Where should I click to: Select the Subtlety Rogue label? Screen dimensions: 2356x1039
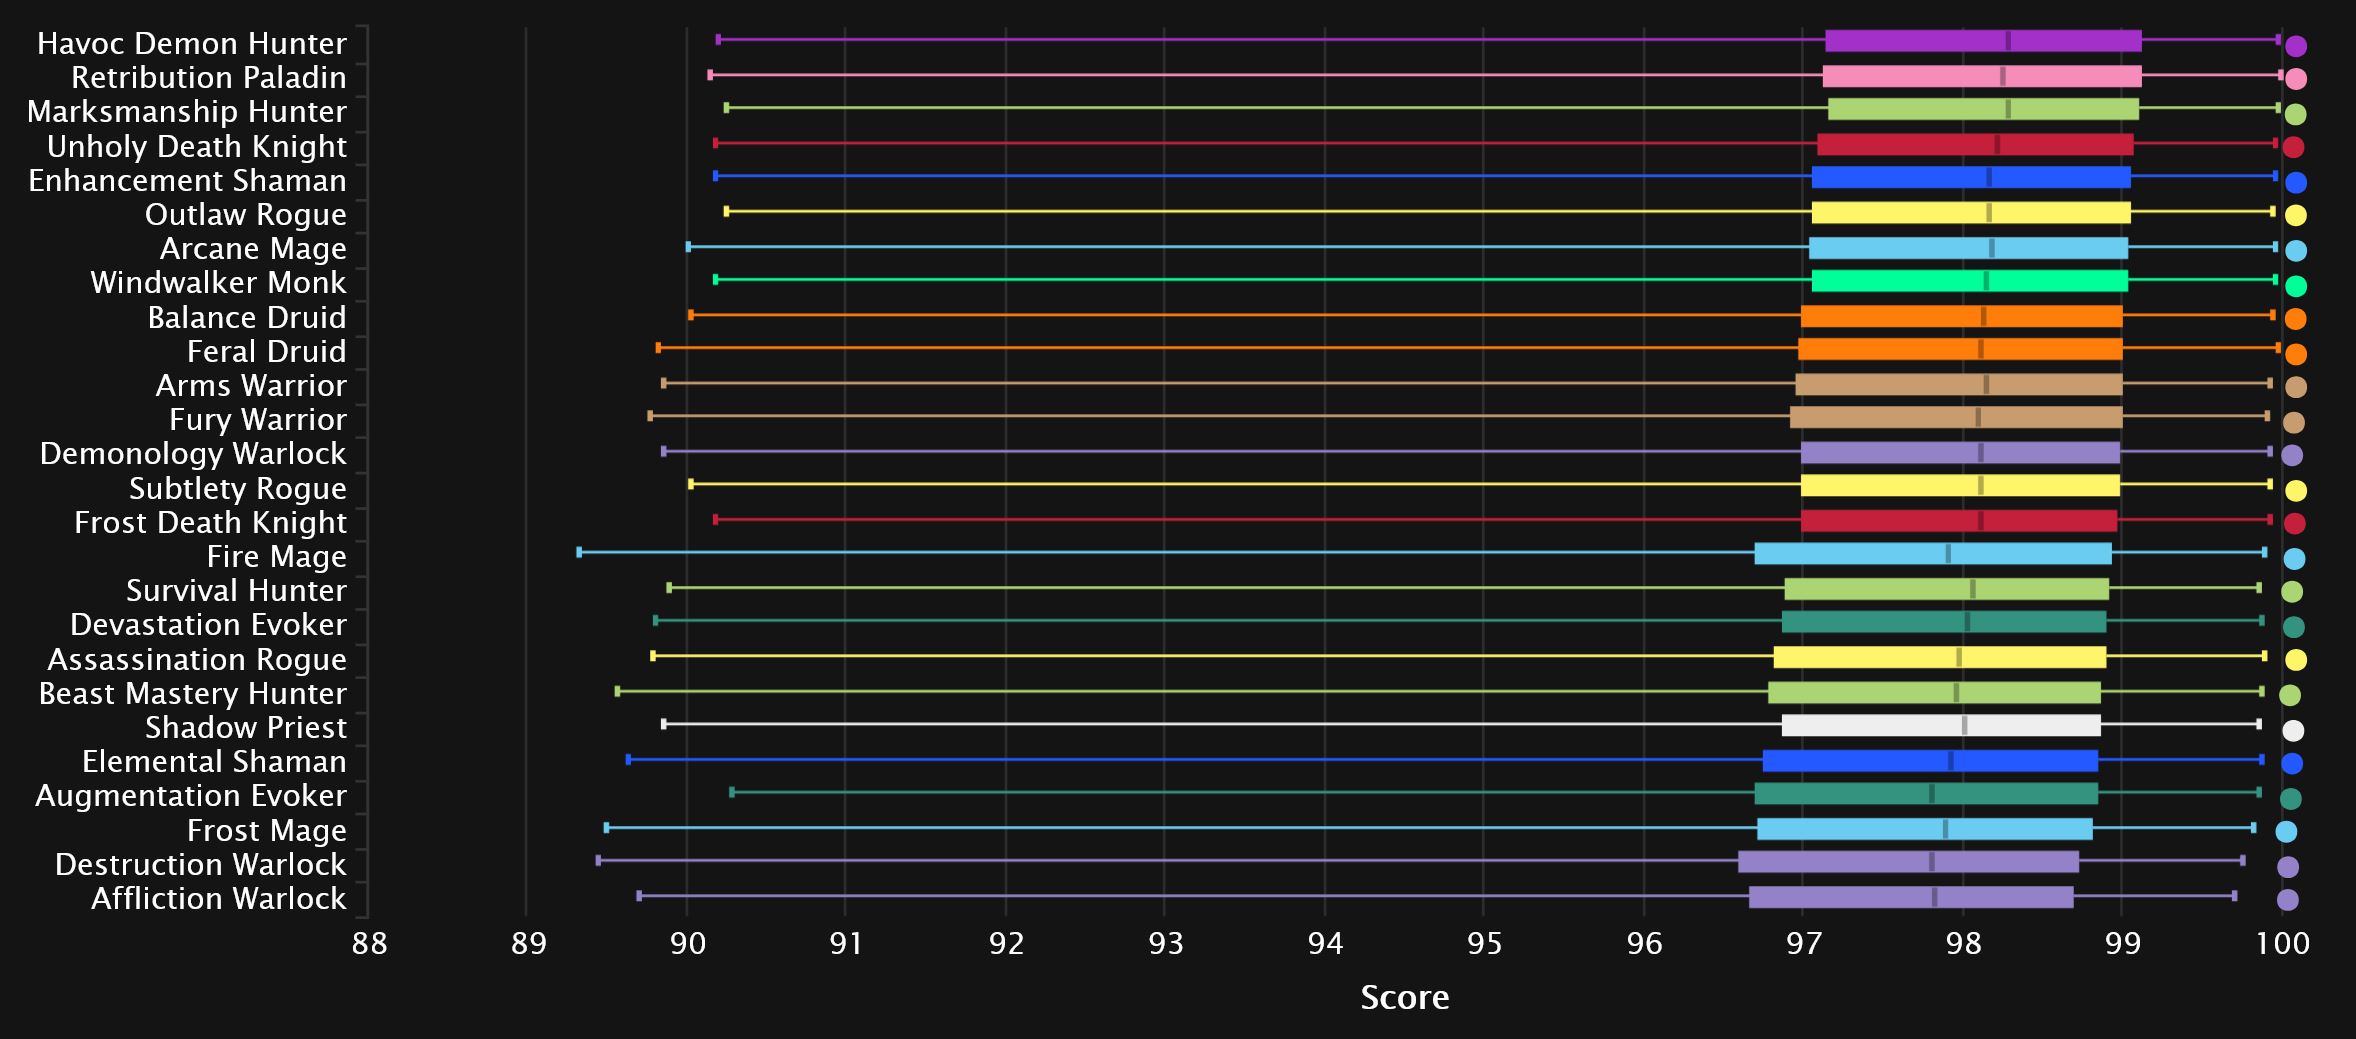click(x=238, y=489)
